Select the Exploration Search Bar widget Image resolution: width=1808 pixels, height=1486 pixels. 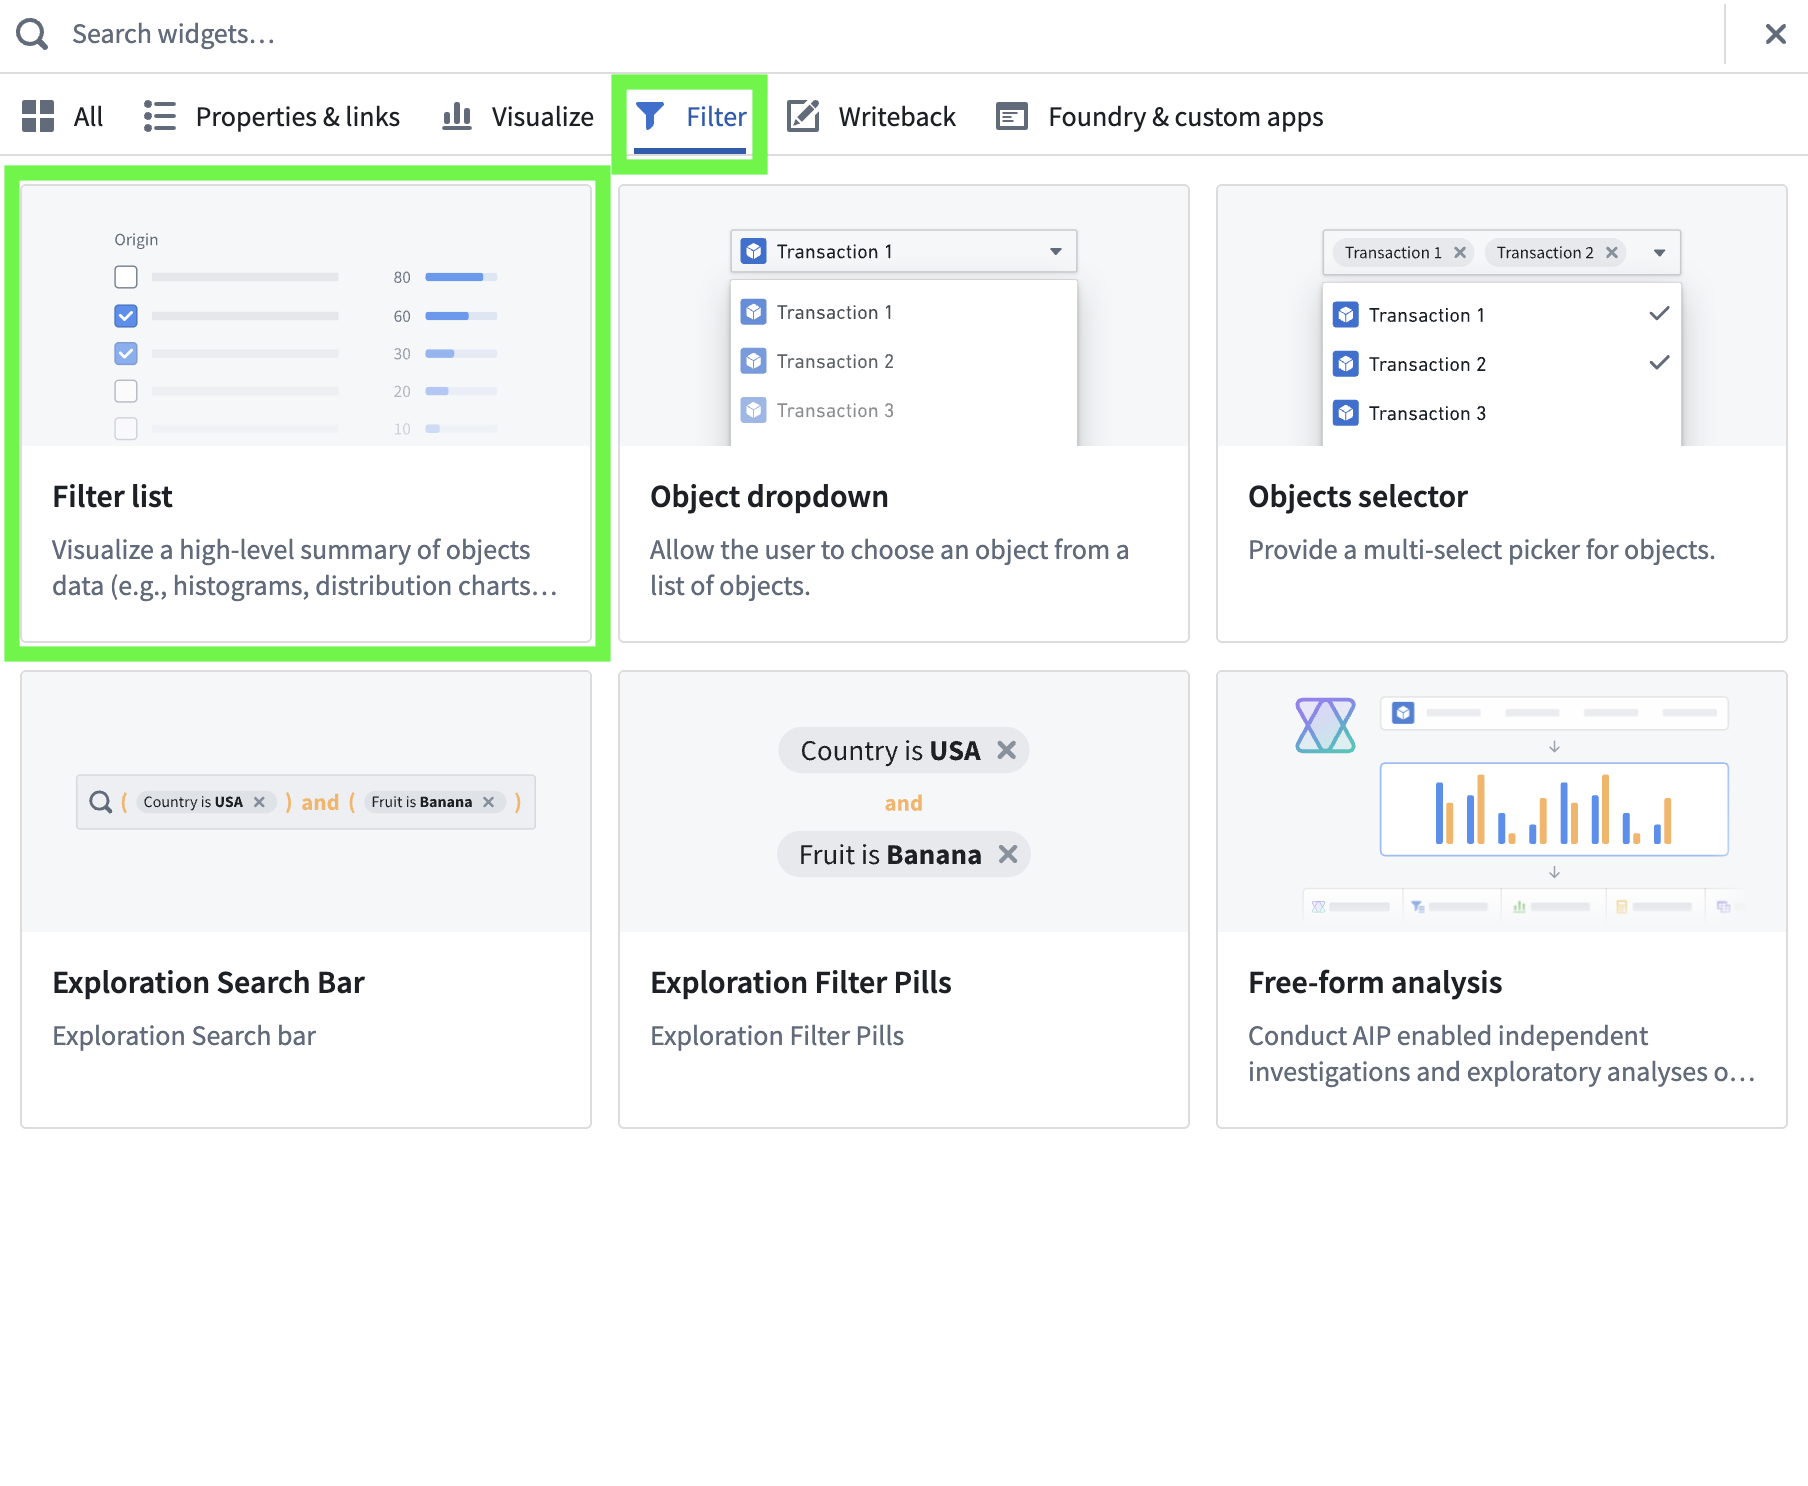point(306,898)
